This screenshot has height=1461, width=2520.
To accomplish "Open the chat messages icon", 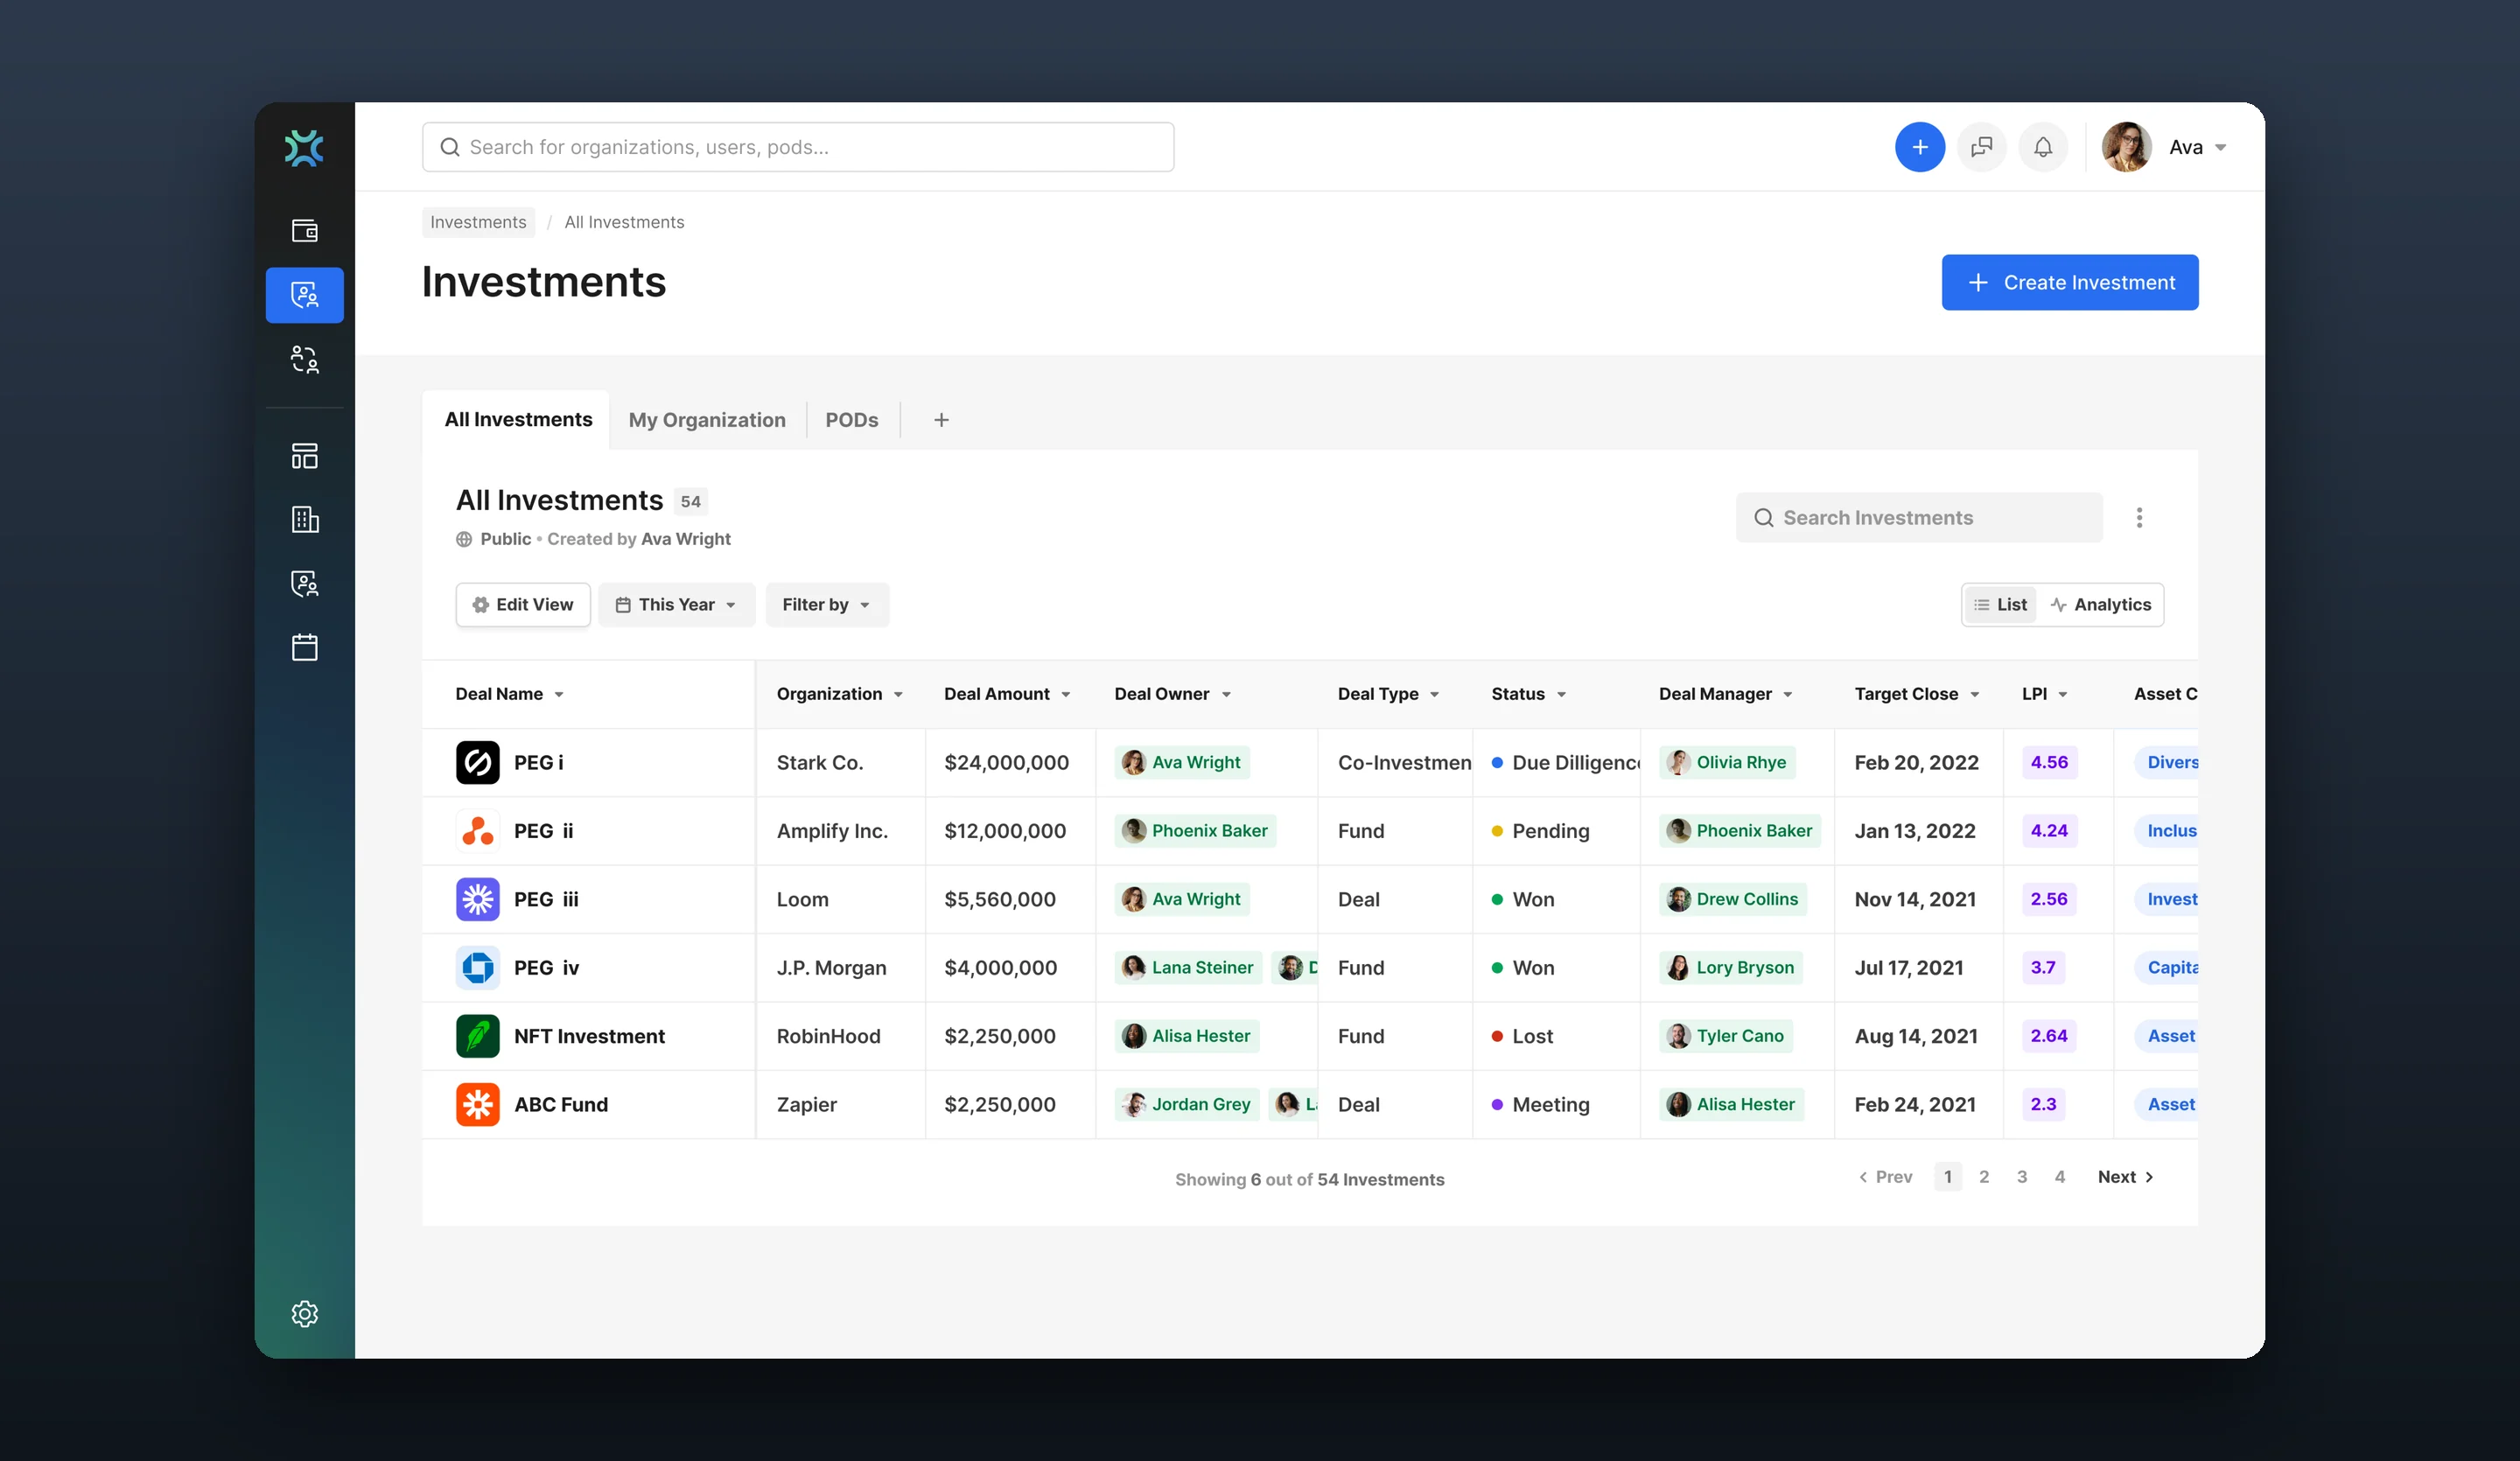I will [x=1981, y=147].
